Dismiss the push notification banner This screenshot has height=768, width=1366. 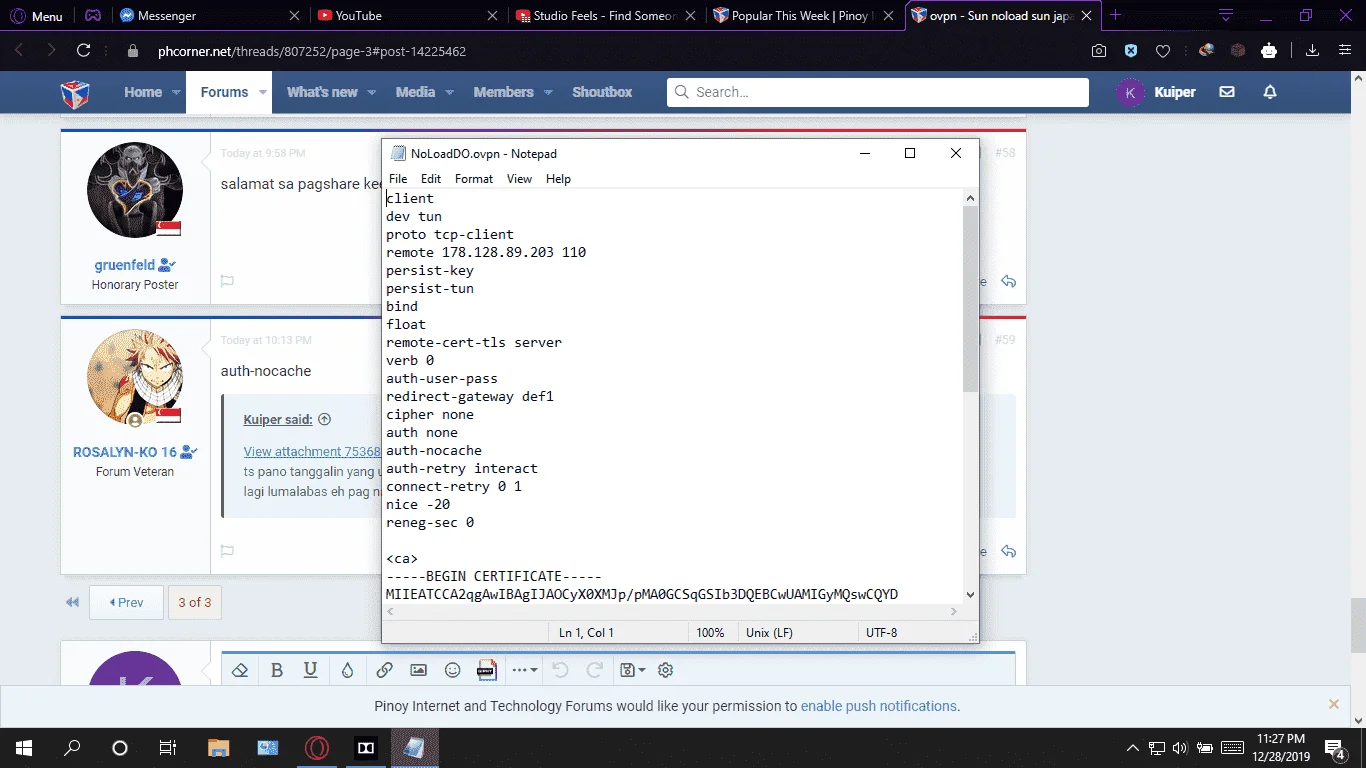point(1333,705)
